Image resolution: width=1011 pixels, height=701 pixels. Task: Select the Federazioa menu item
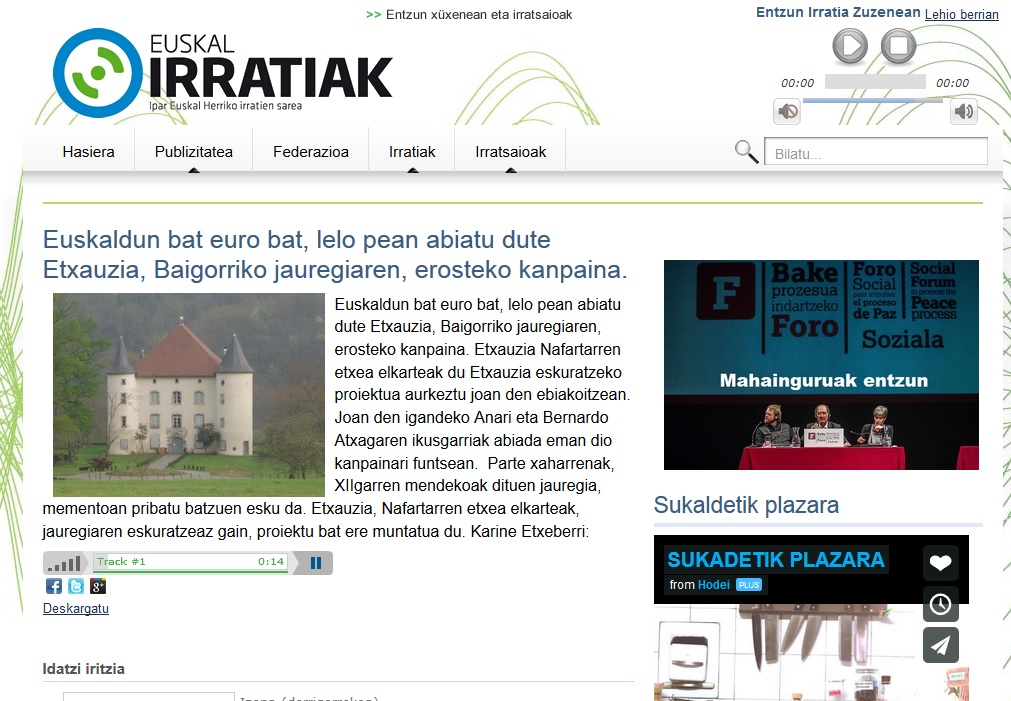pyautogui.click(x=311, y=152)
